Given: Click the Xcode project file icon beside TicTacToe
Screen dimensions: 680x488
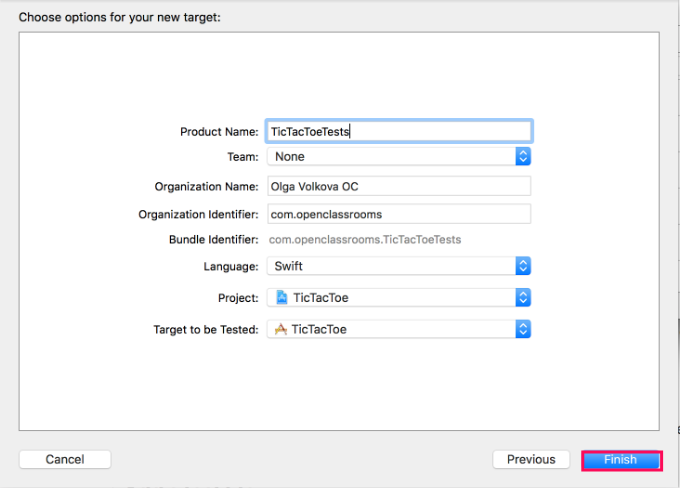Looking at the screenshot, I should point(282,298).
